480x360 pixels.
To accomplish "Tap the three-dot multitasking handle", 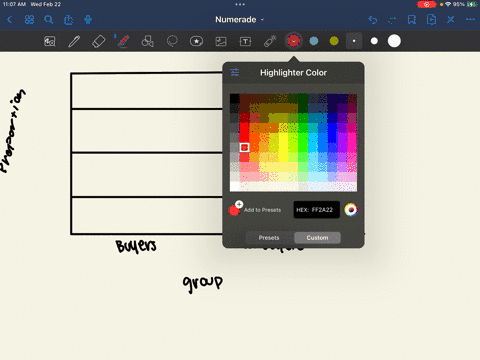I will tap(240, 4).
